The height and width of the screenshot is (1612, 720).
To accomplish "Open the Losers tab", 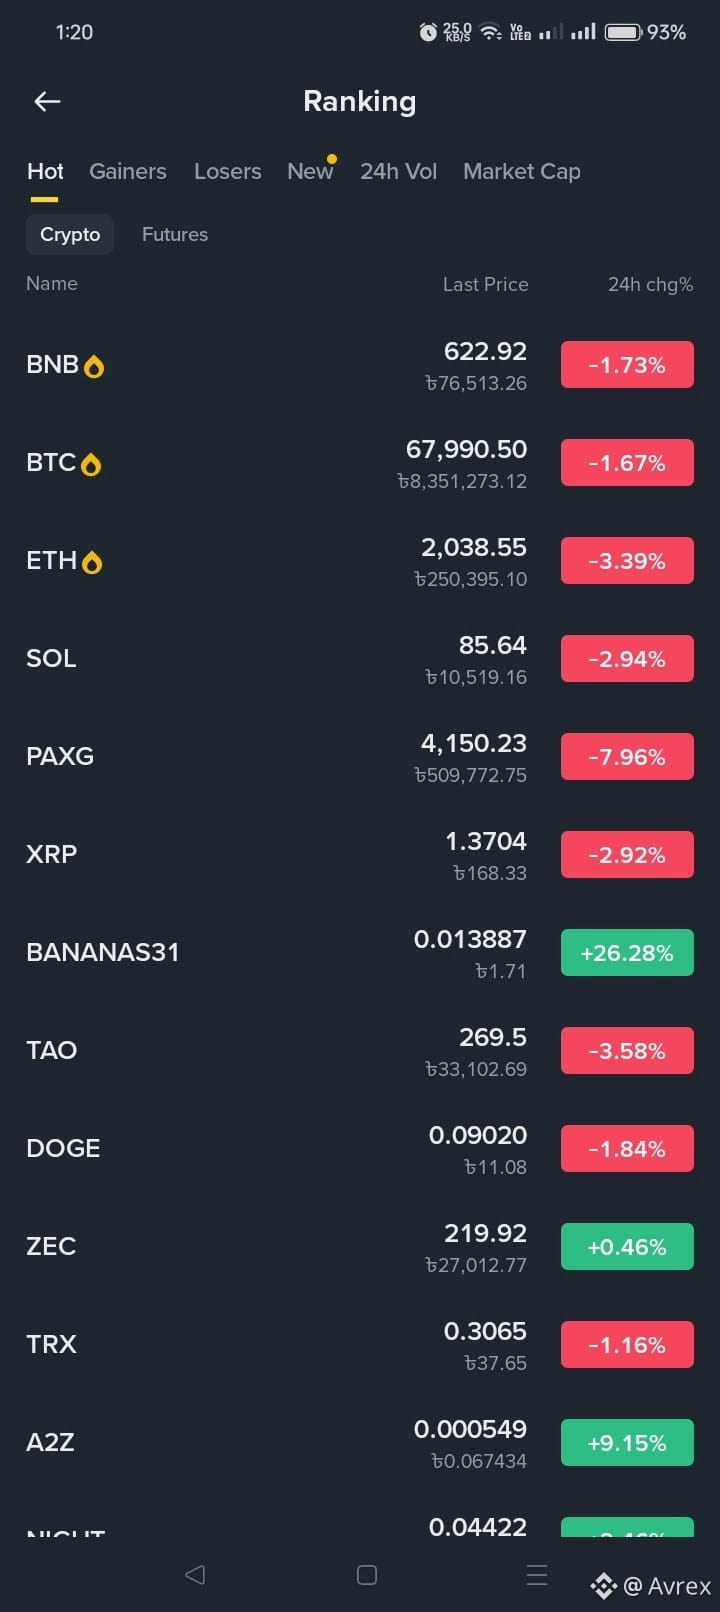I will click(x=228, y=171).
